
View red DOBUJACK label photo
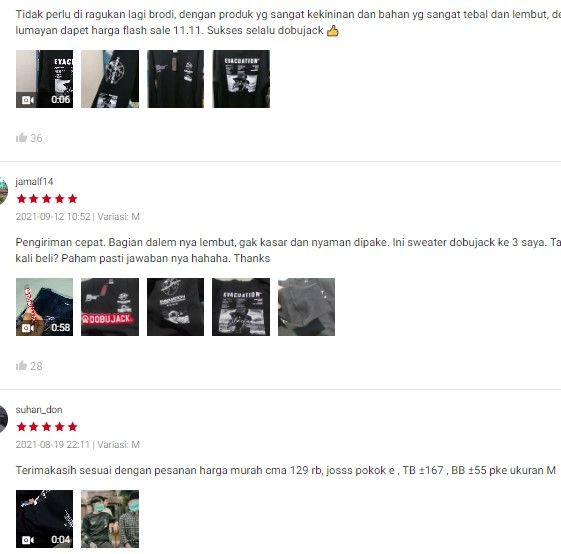110,307
